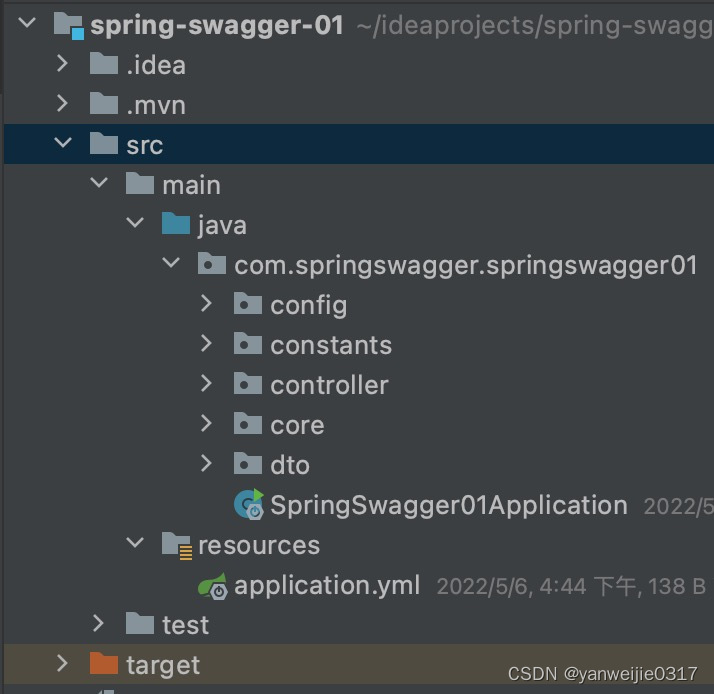
Task: Click the controller package icon
Action: 248,384
